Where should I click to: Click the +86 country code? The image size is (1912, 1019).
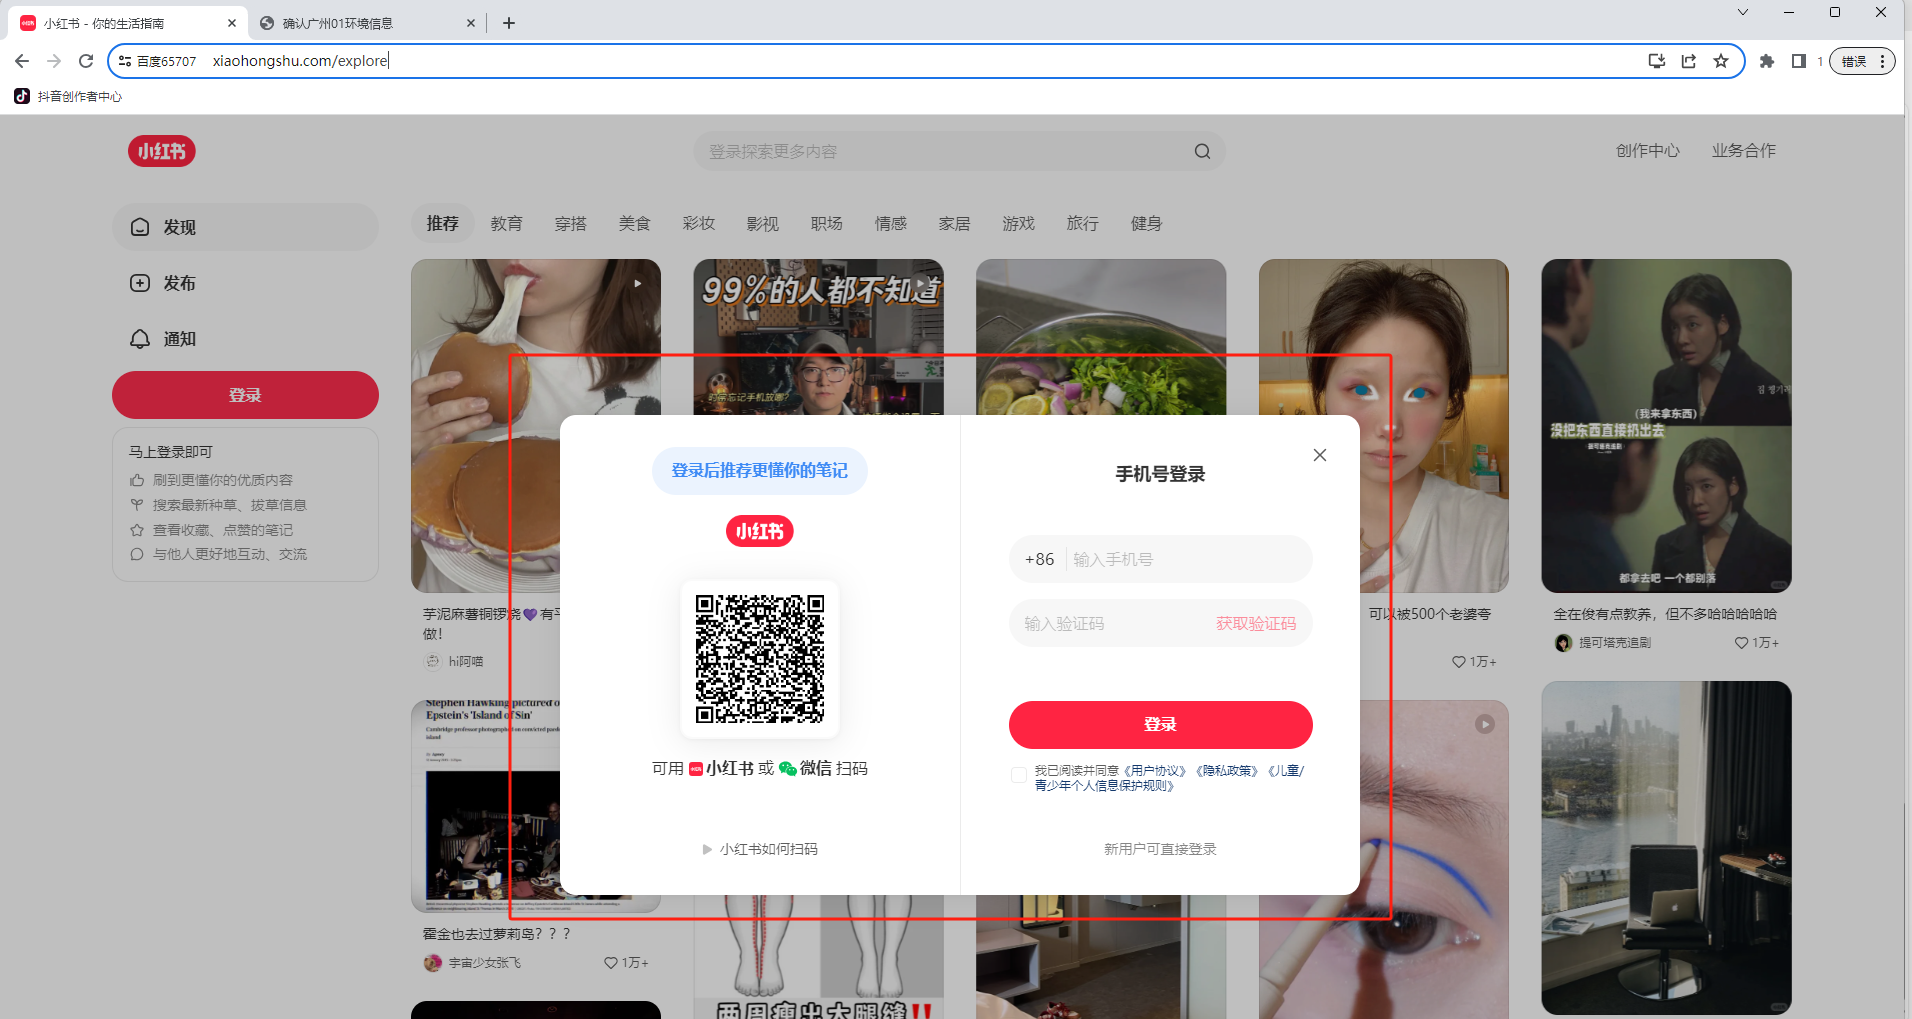[1039, 559]
